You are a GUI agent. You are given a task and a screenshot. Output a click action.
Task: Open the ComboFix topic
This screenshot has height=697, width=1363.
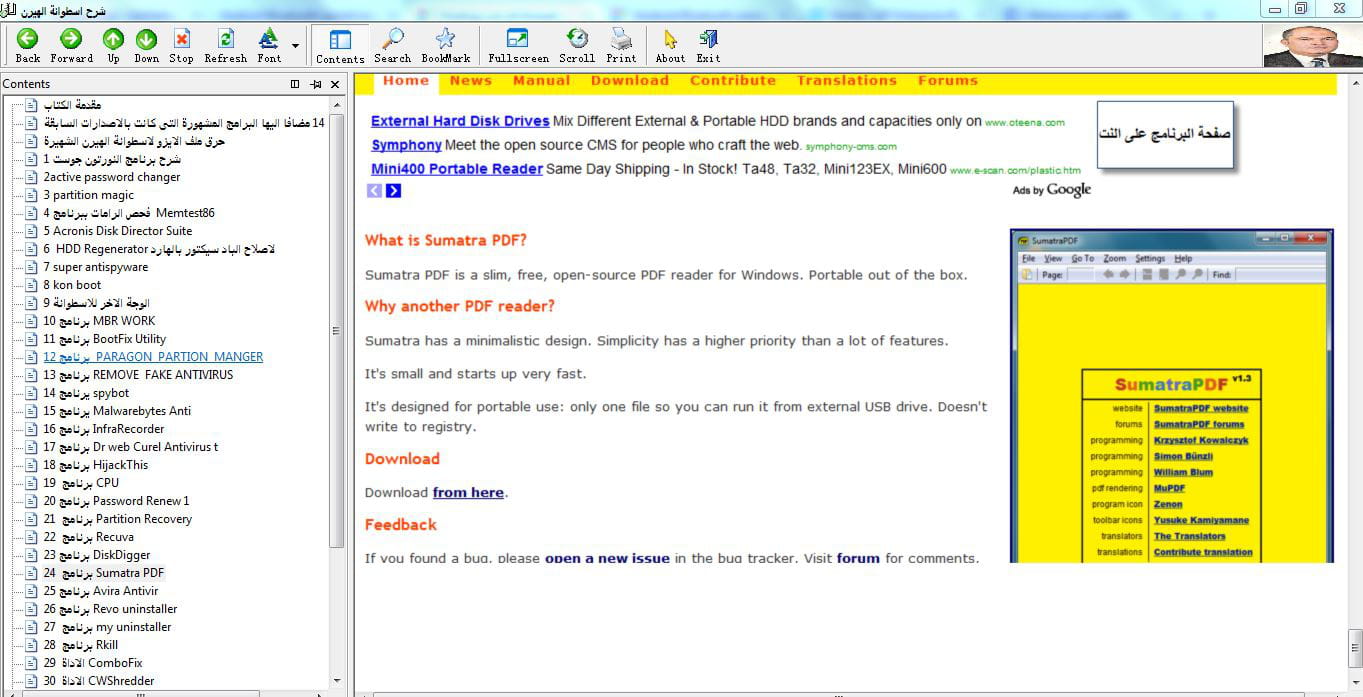[x=92, y=663]
